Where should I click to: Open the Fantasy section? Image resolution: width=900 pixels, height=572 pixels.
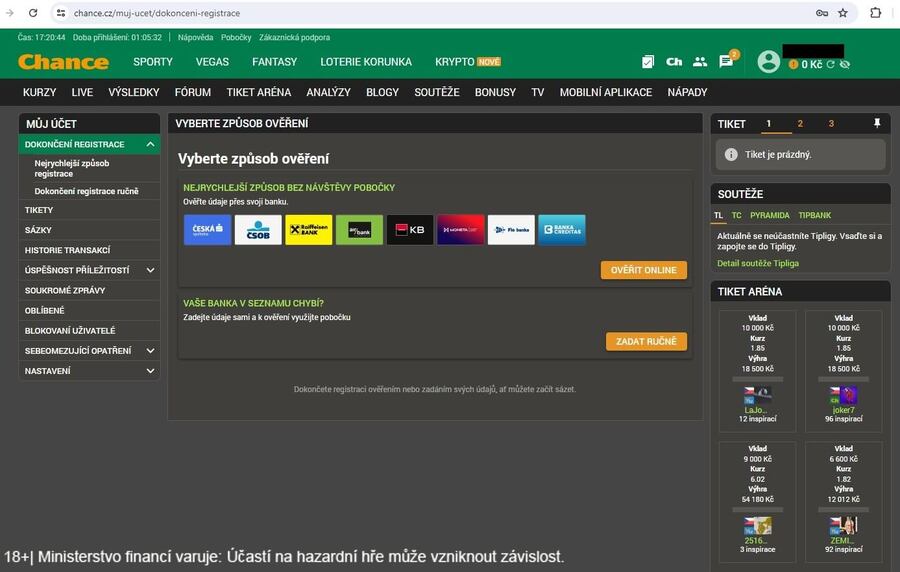pos(274,61)
